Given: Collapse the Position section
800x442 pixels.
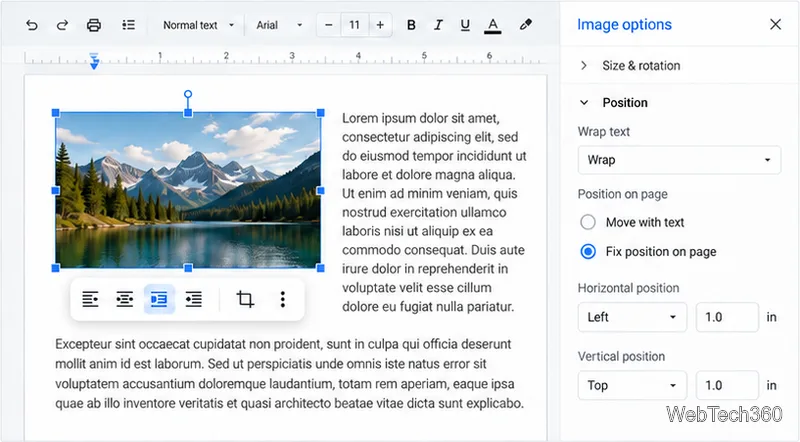Looking at the screenshot, I should click(x=679, y=103).
